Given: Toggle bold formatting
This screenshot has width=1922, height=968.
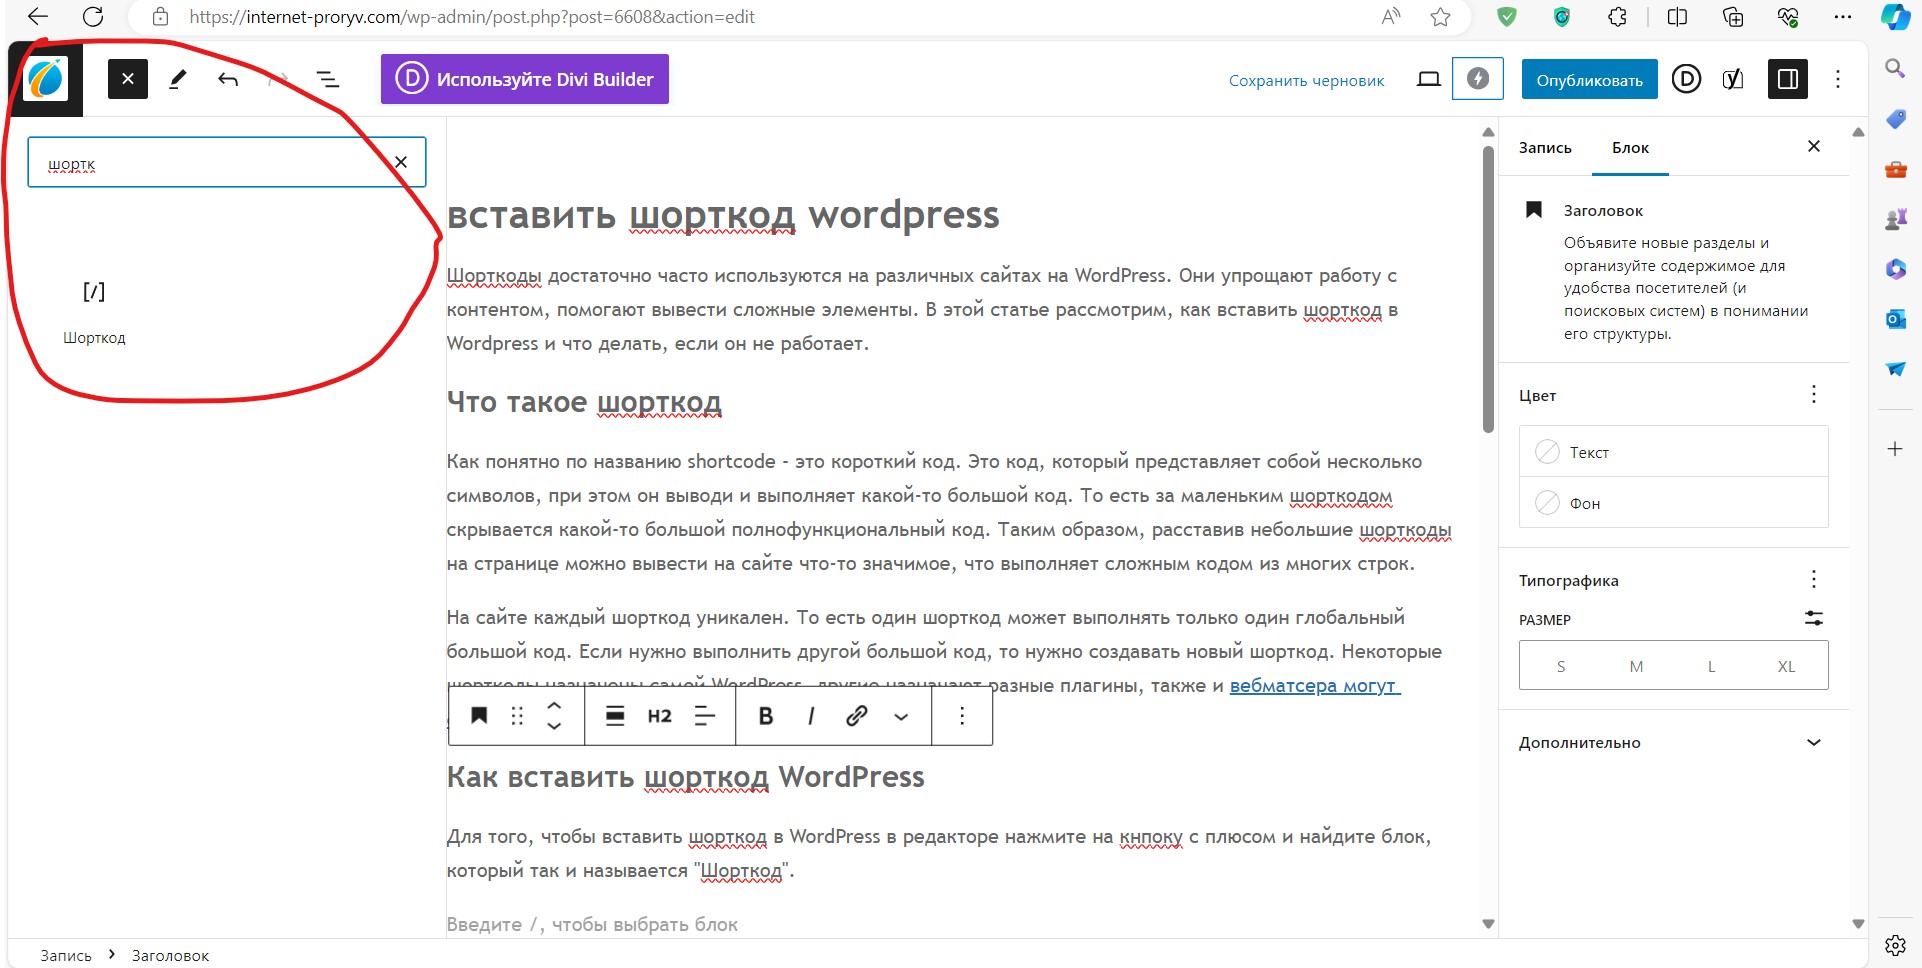Looking at the screenshot, I should (x=766, y=716).
